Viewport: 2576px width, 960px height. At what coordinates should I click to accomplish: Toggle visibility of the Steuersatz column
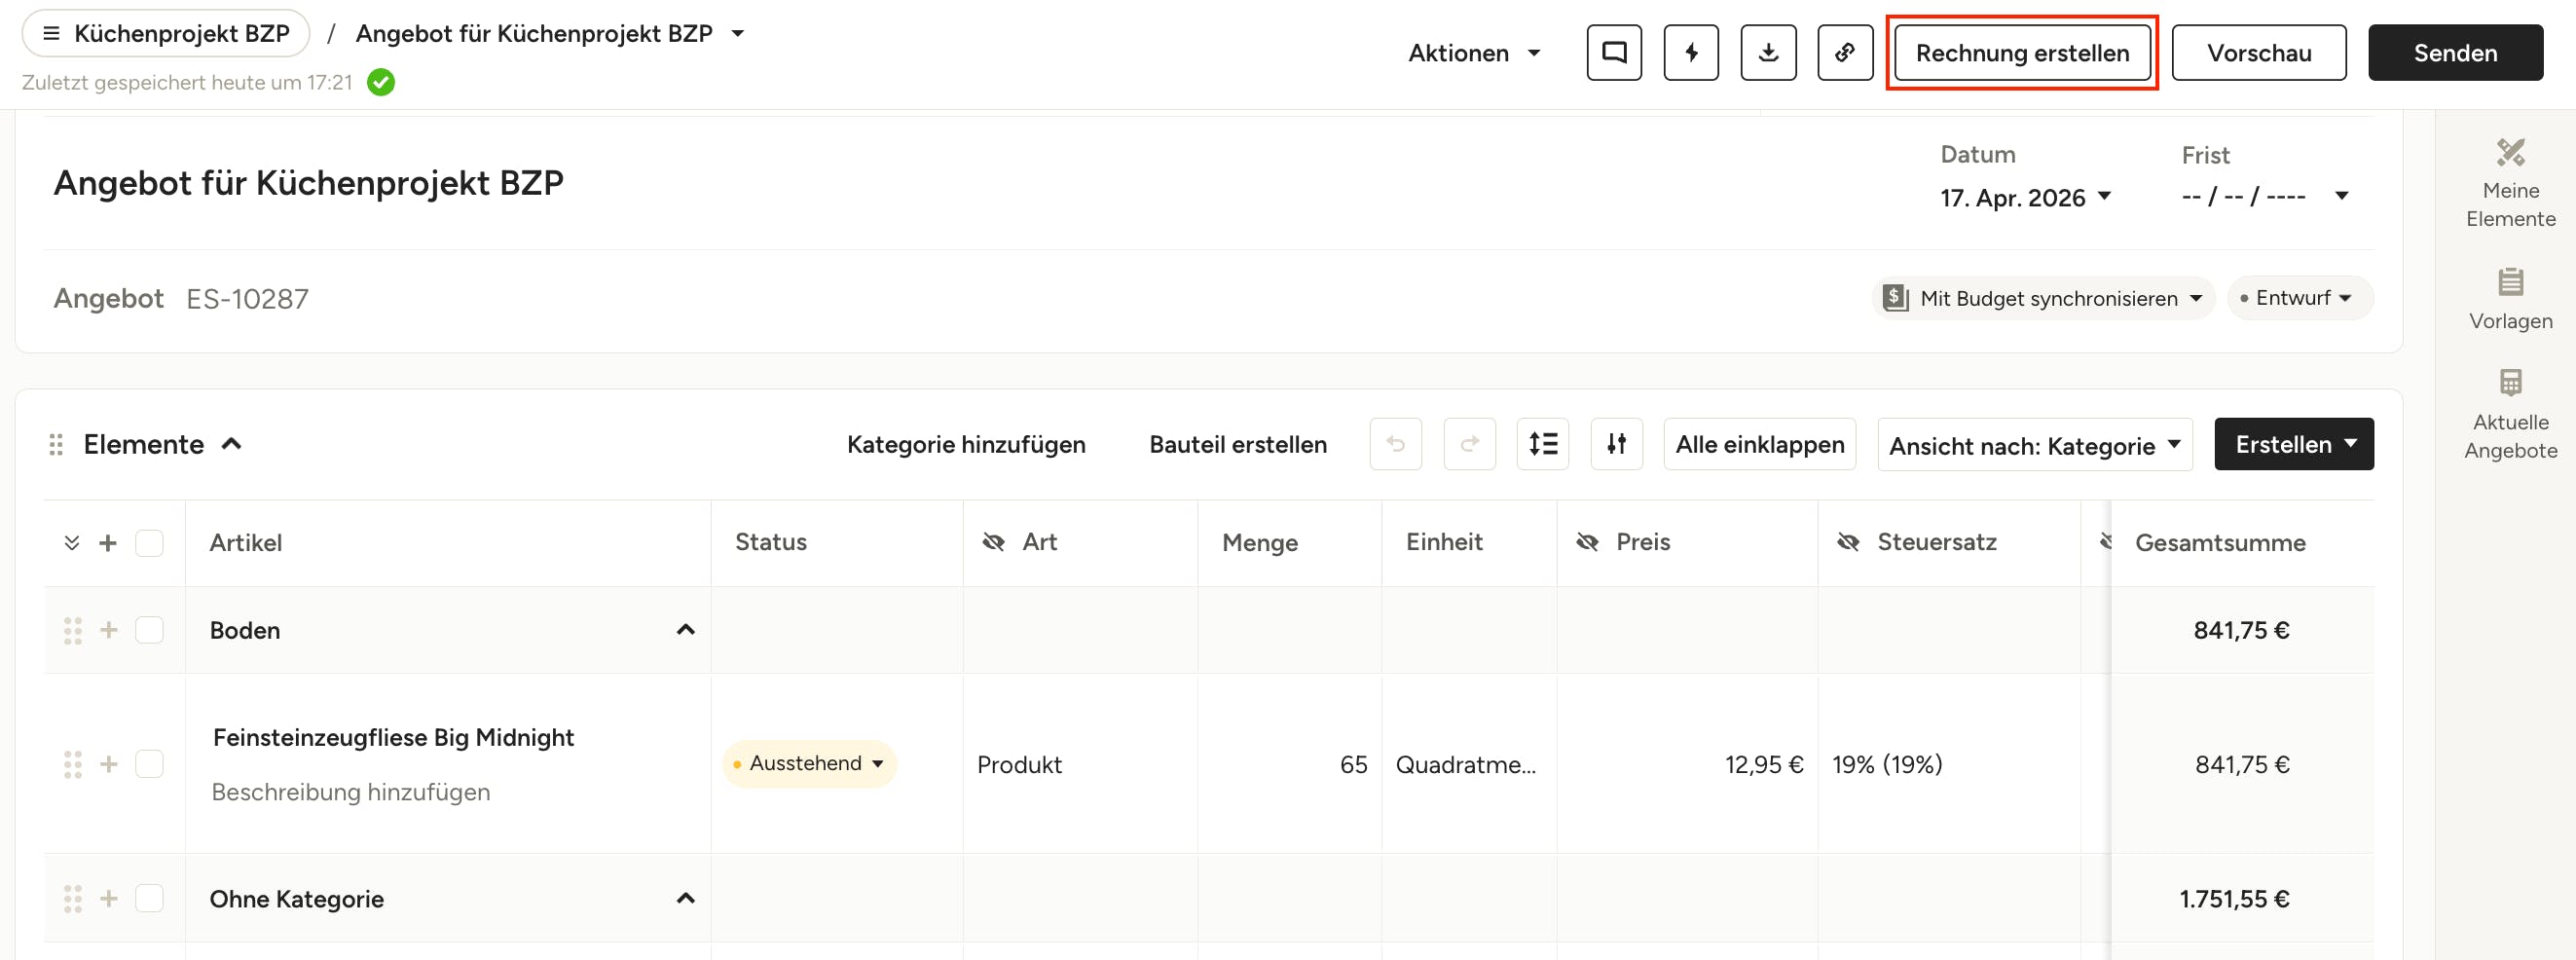coord(1848,542)
